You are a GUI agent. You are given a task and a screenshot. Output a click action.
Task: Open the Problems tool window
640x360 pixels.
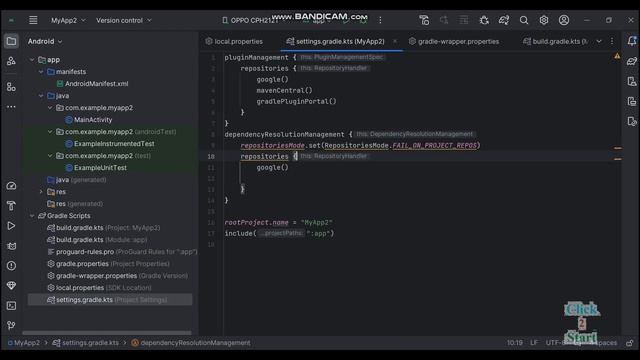click(11, 266)
